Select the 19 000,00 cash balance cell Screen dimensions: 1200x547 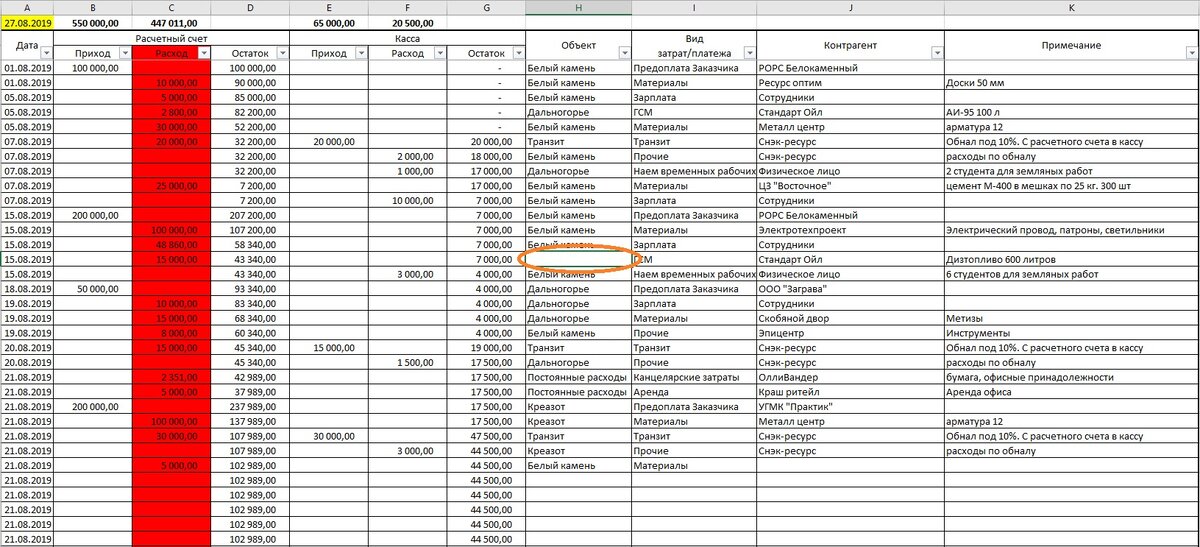point(486,348)
